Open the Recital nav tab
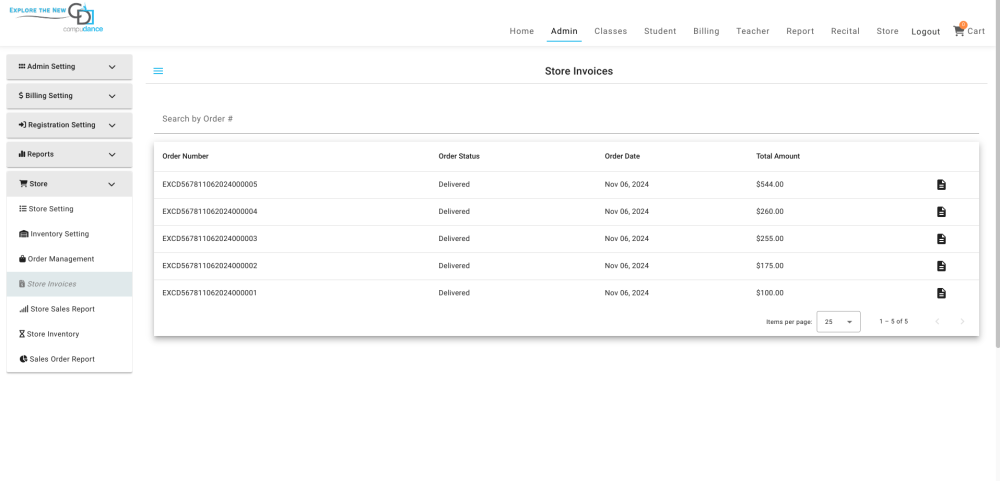The height and width of the screenshot is (481, 1000). (845, 31)
